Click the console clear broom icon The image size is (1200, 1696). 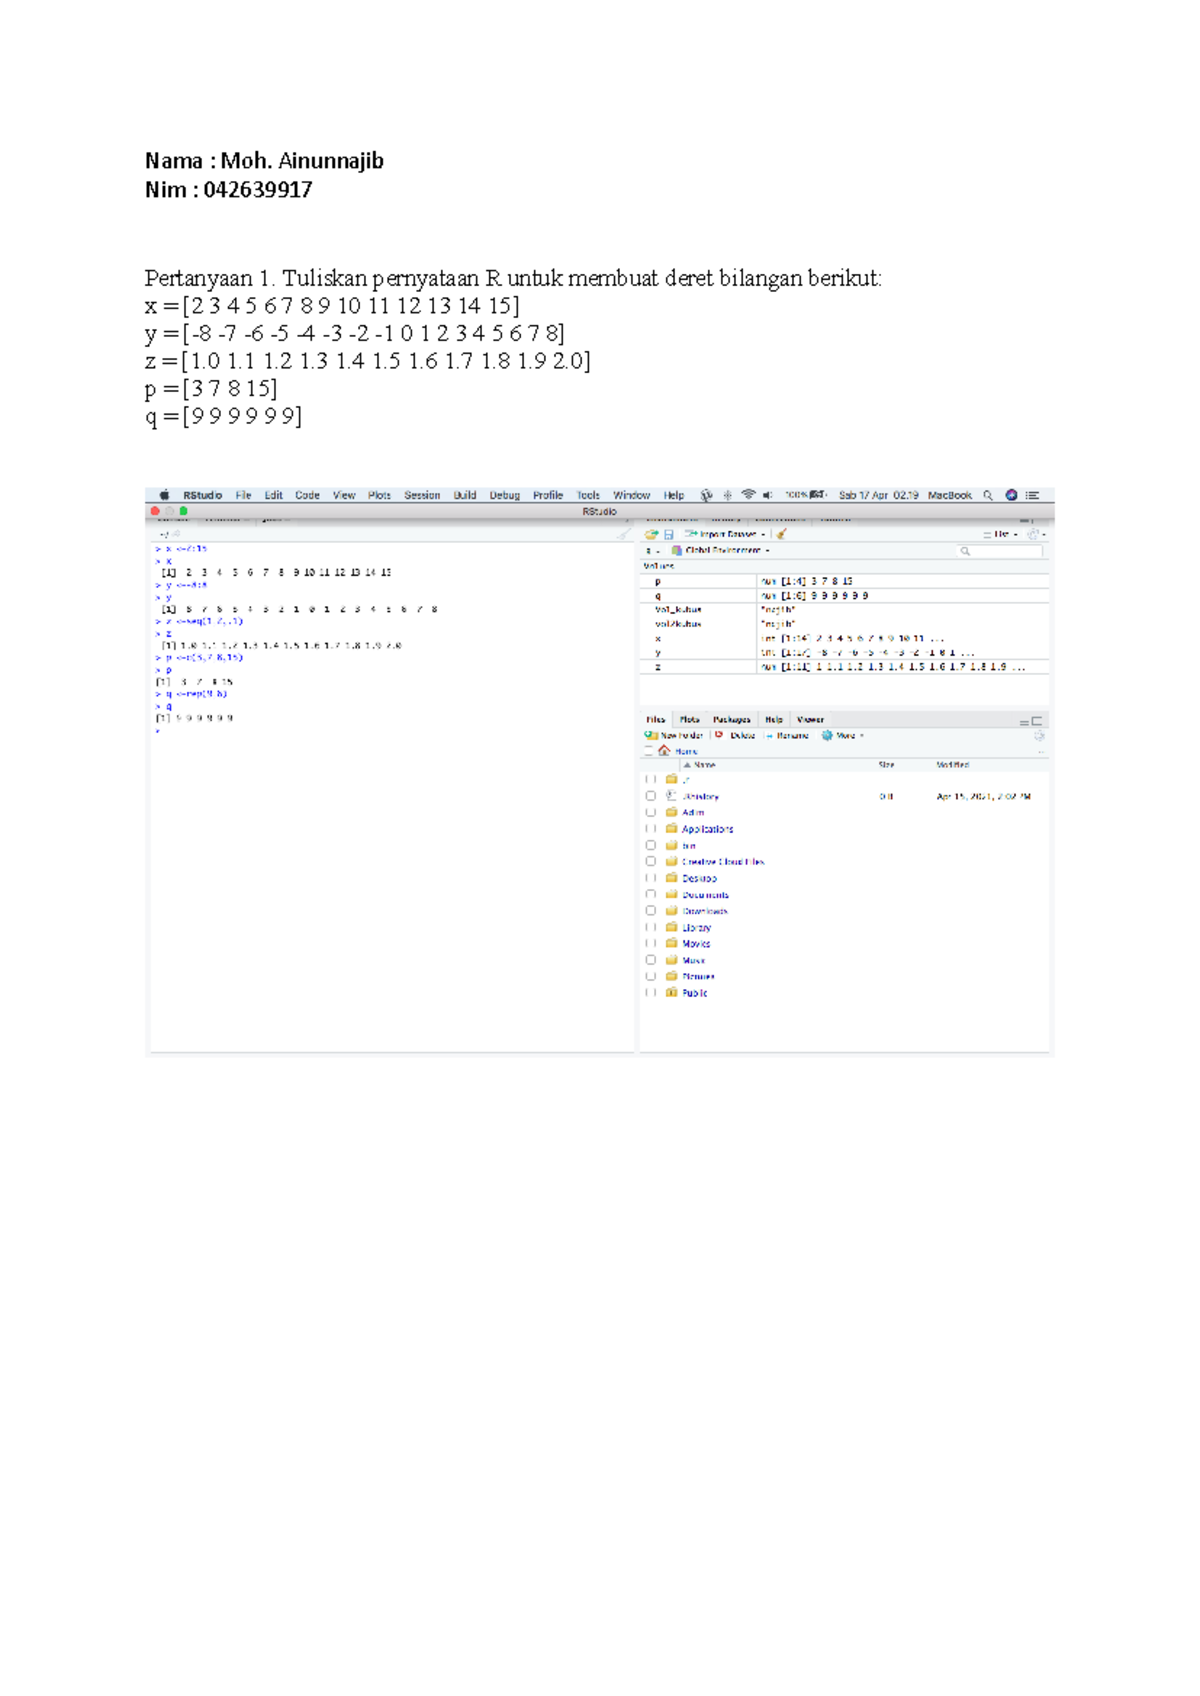623,534
